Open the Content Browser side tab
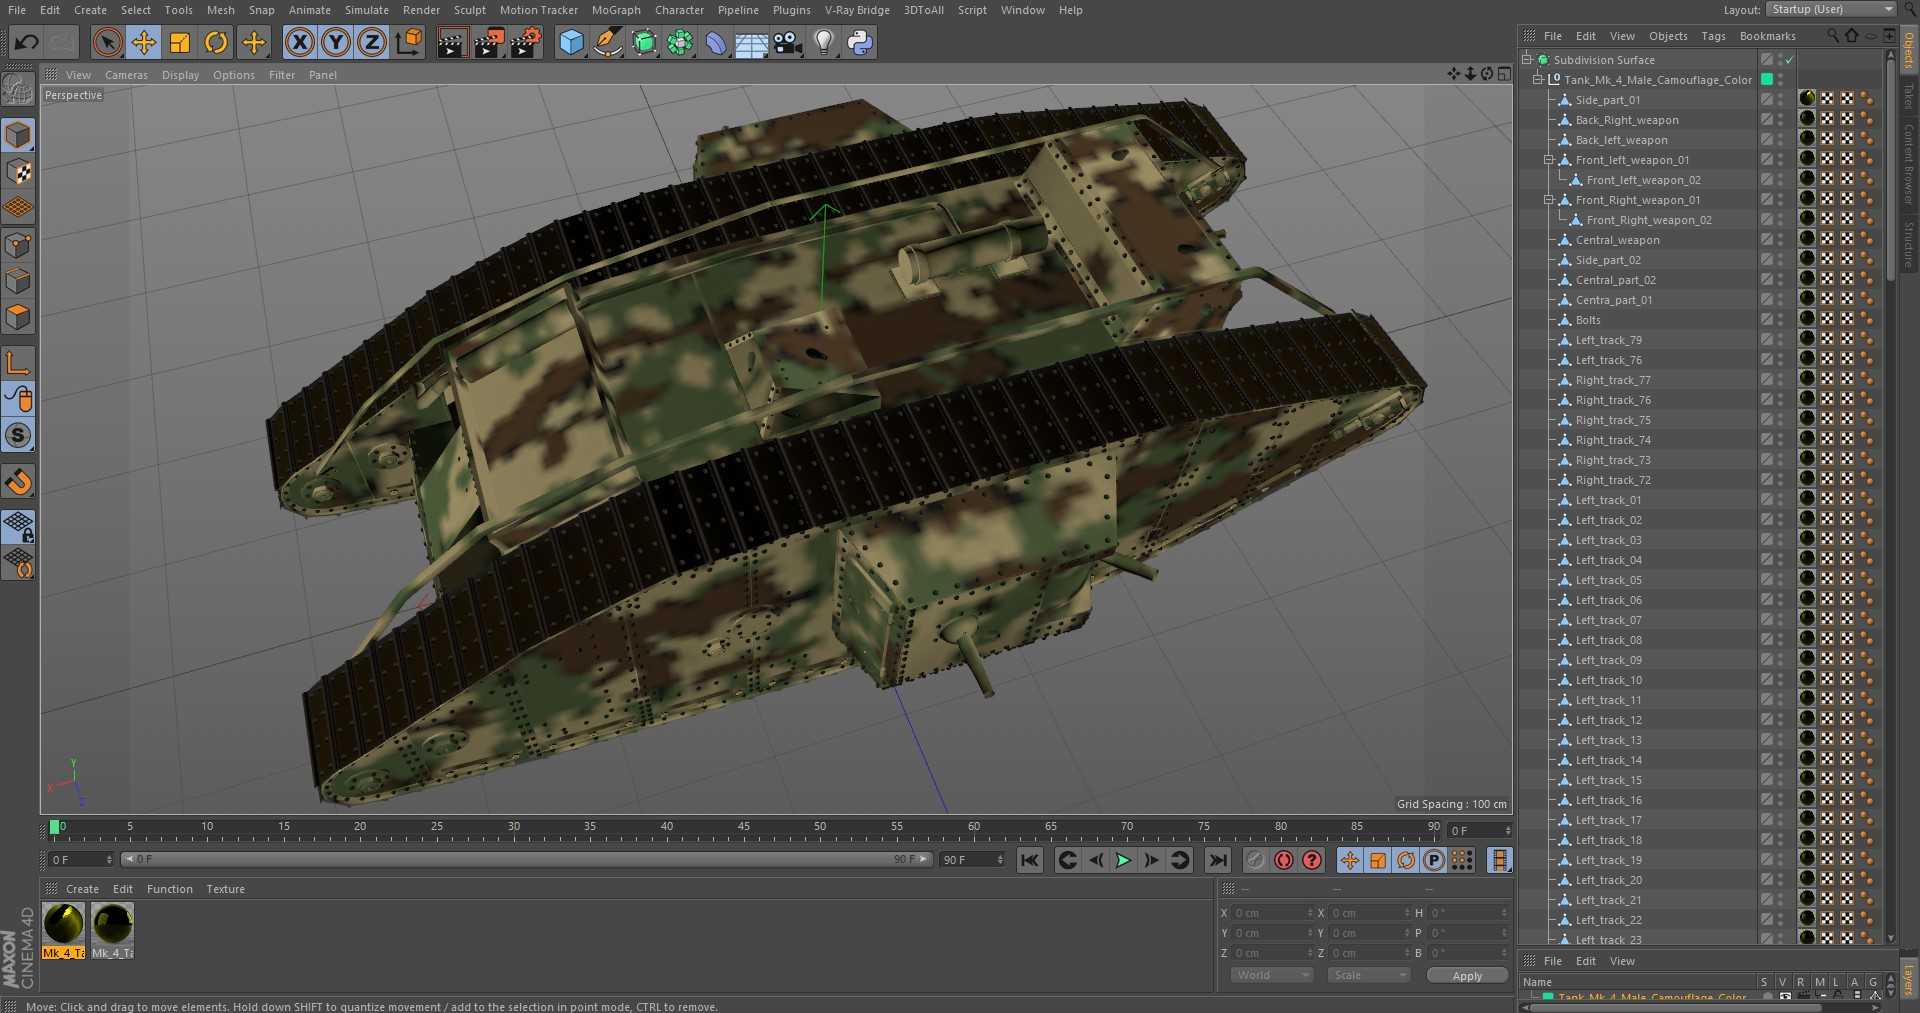 pos(1908,165)
